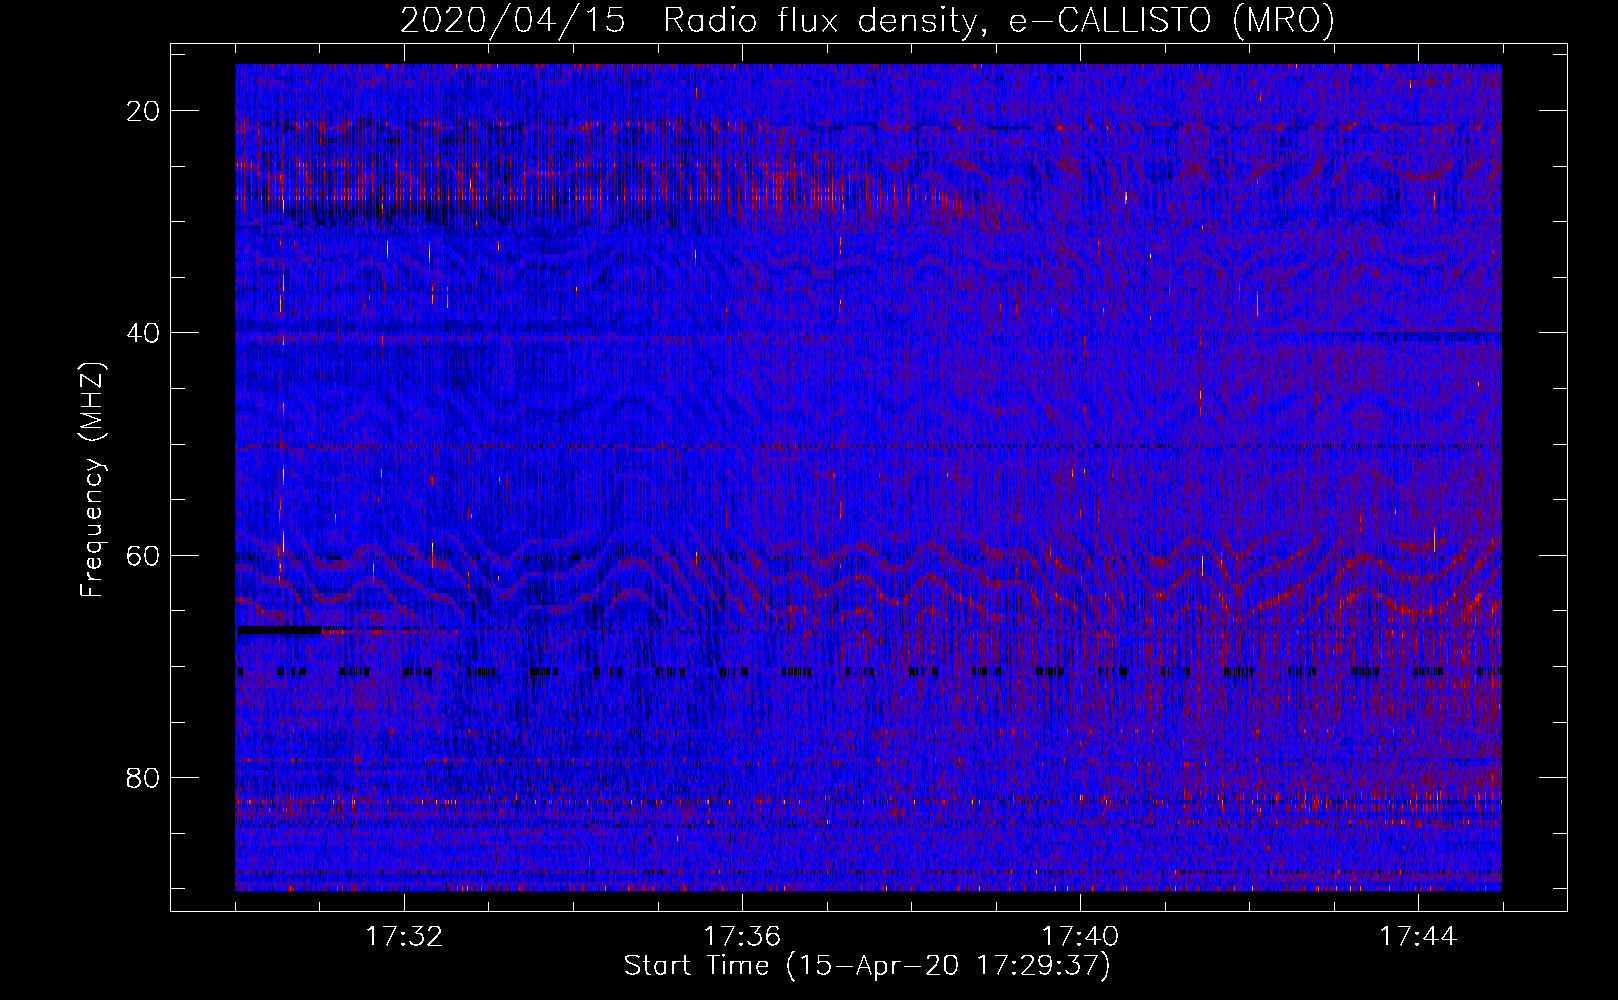1618x1000 pixels.
Task: Click the 'Frequency (MHZ)' axis label
Action: point(92,480)
